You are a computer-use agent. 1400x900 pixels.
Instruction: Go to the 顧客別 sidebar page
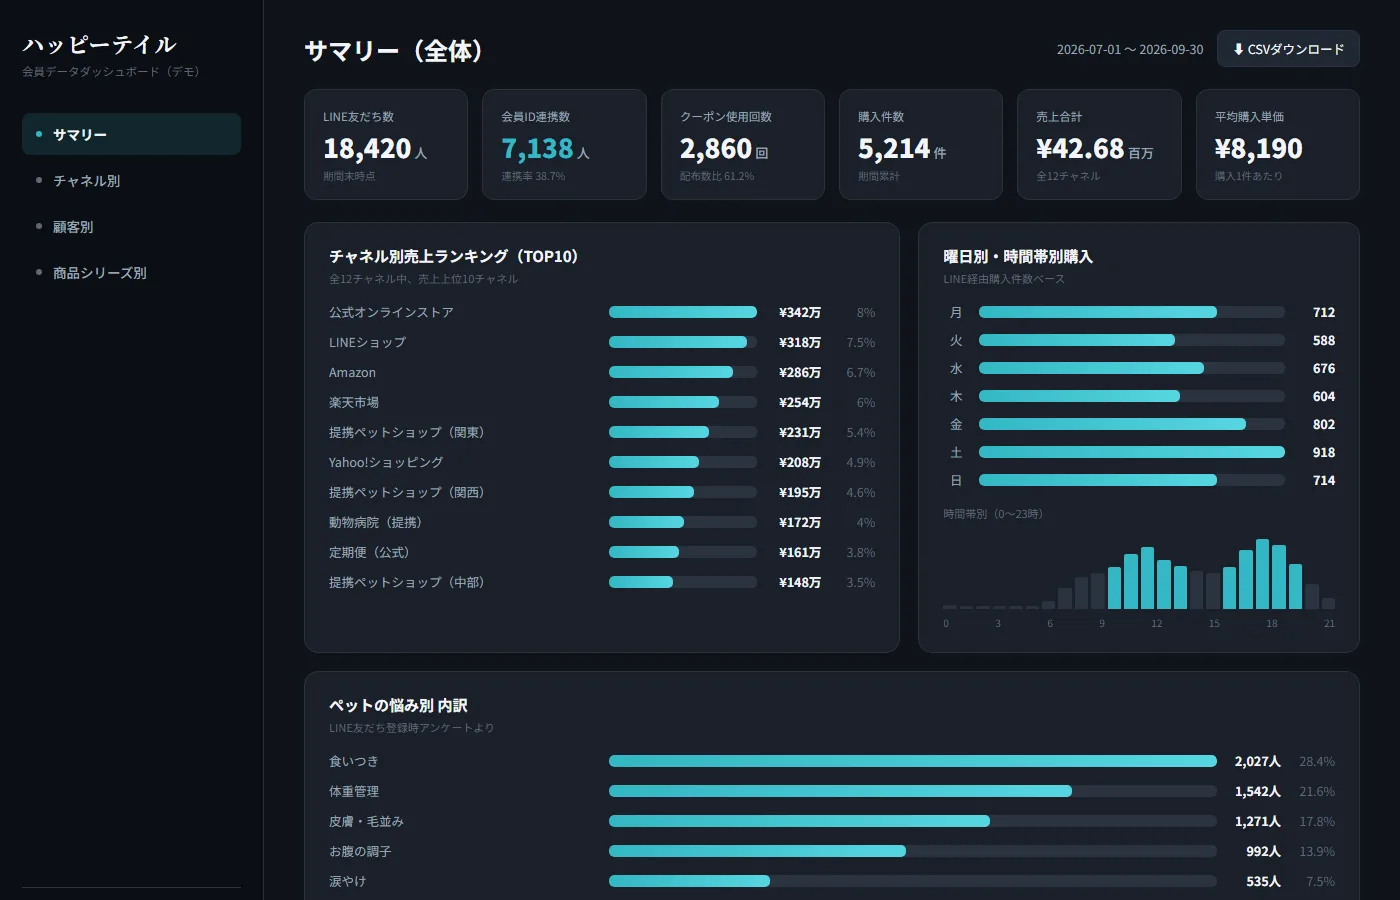tap(131, 226)
